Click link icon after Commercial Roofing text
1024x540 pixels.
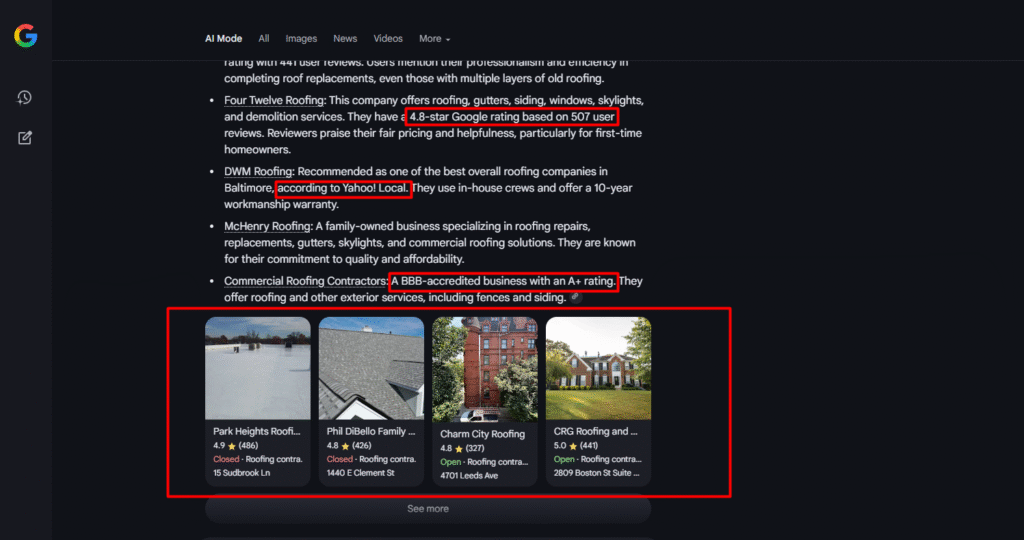coord(575,297)
